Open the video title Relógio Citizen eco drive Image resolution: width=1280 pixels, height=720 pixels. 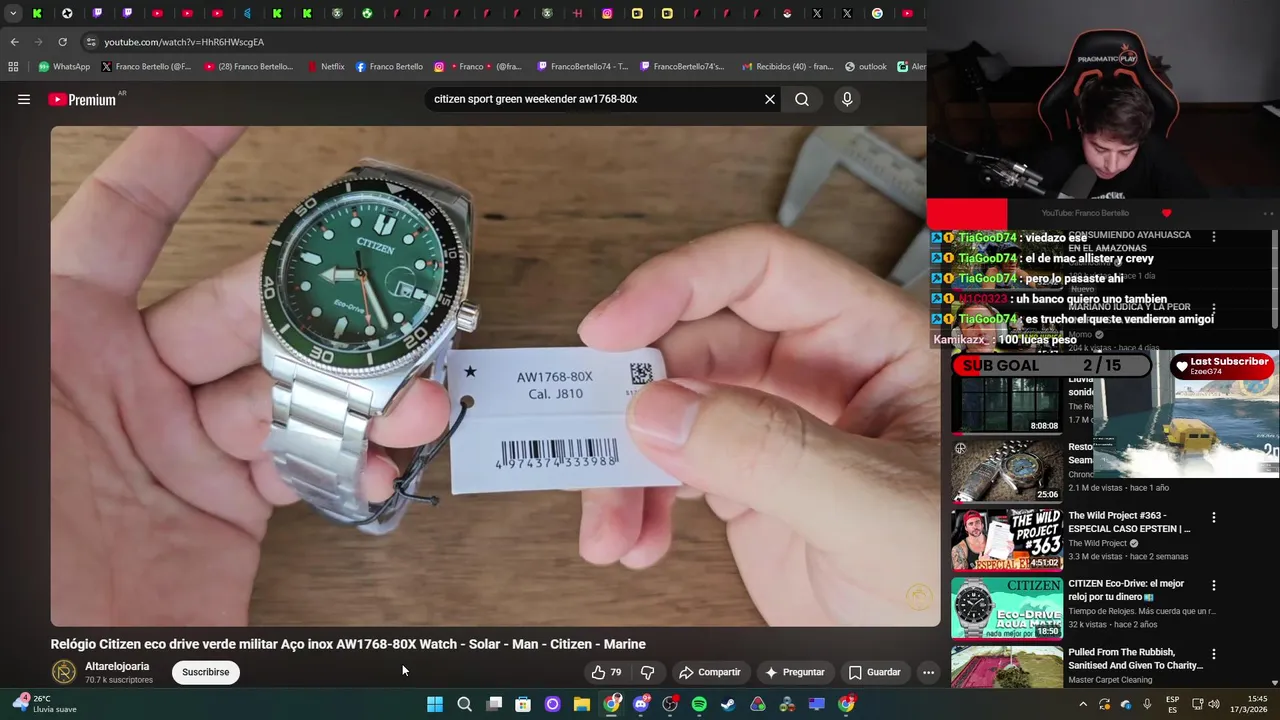348,644
